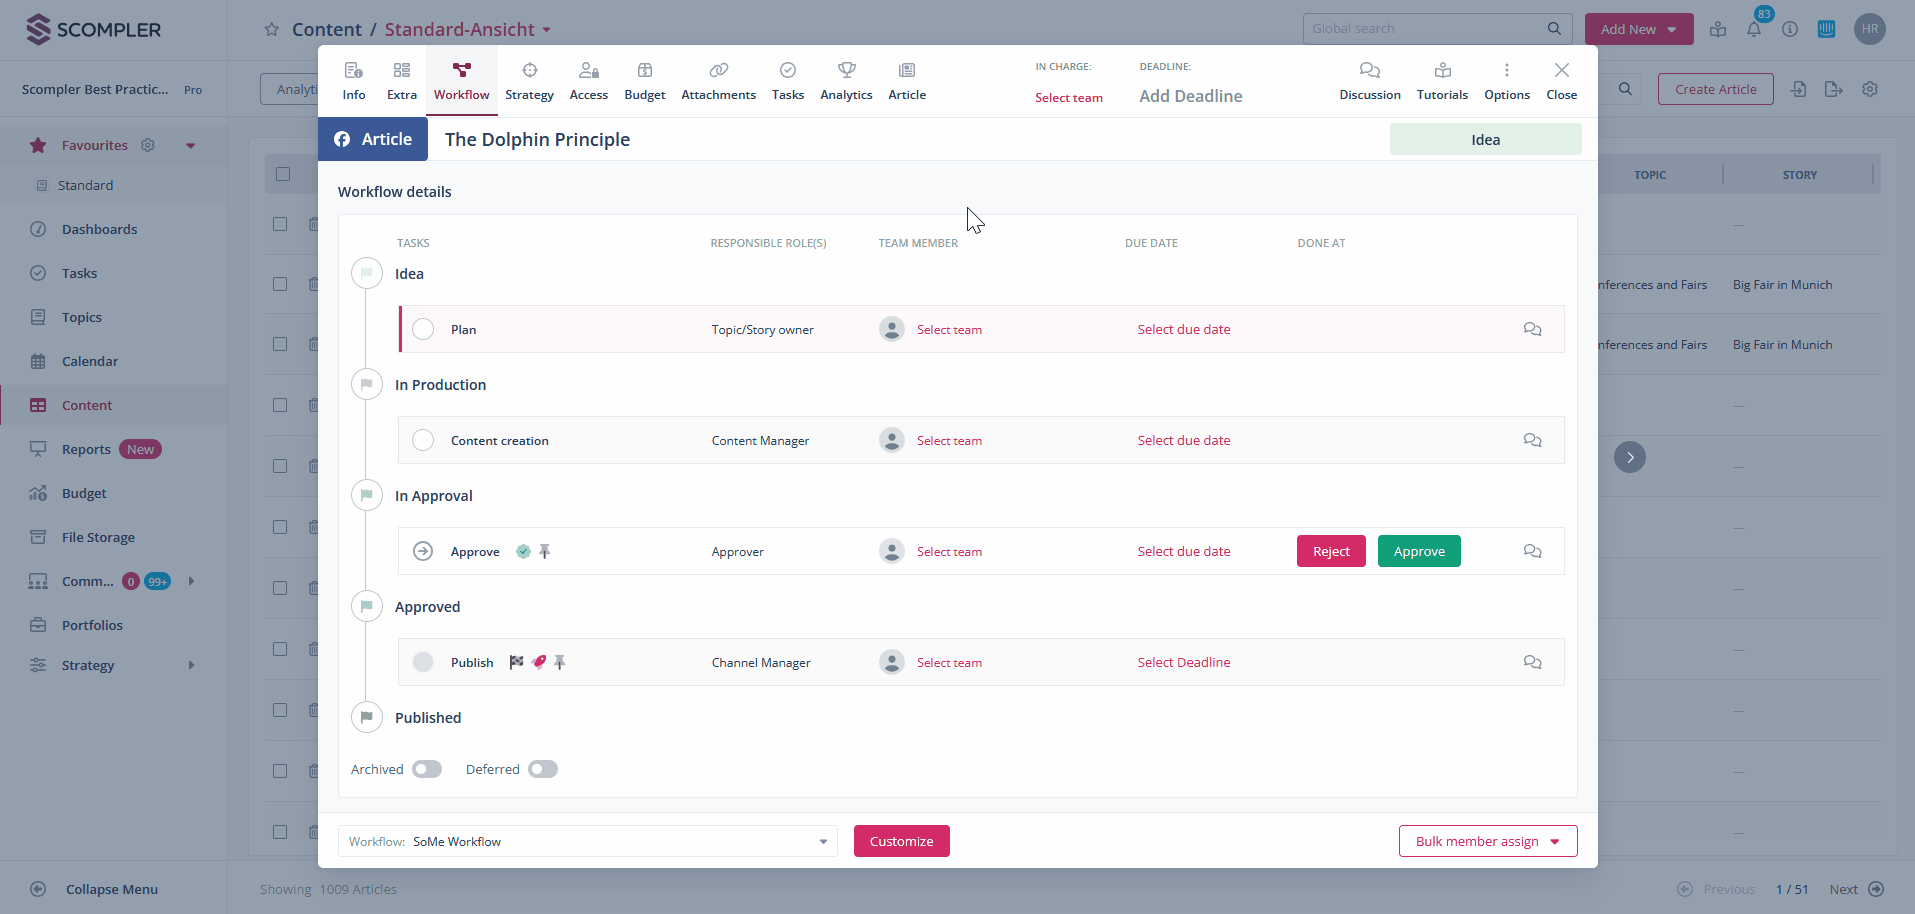
Task: Toggle the Deferred switch
Action: (x=543, y=769)
